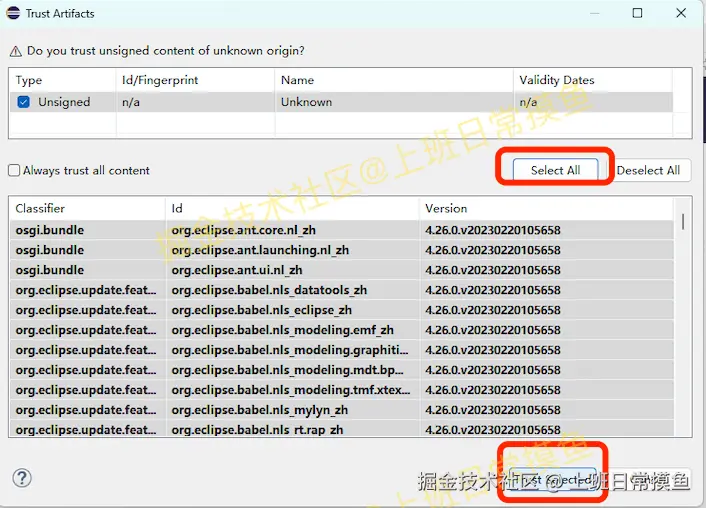Select row org.eclipse.babel.nls_modeling.mdt.bp...
This screenshot has width=706, height=508.
tap(341, 370)
